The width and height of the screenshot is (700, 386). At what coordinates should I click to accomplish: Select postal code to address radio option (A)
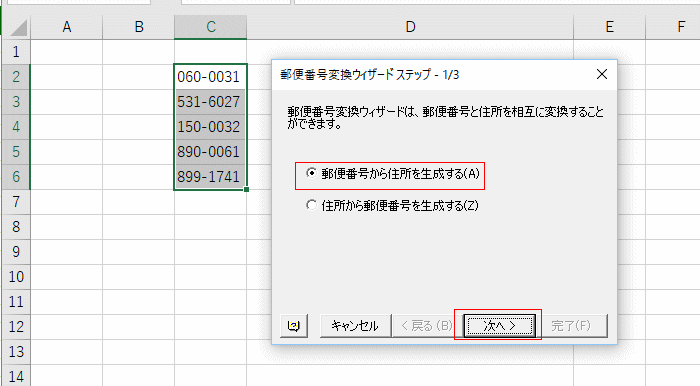pyautogui.click(x=392, y=174)
